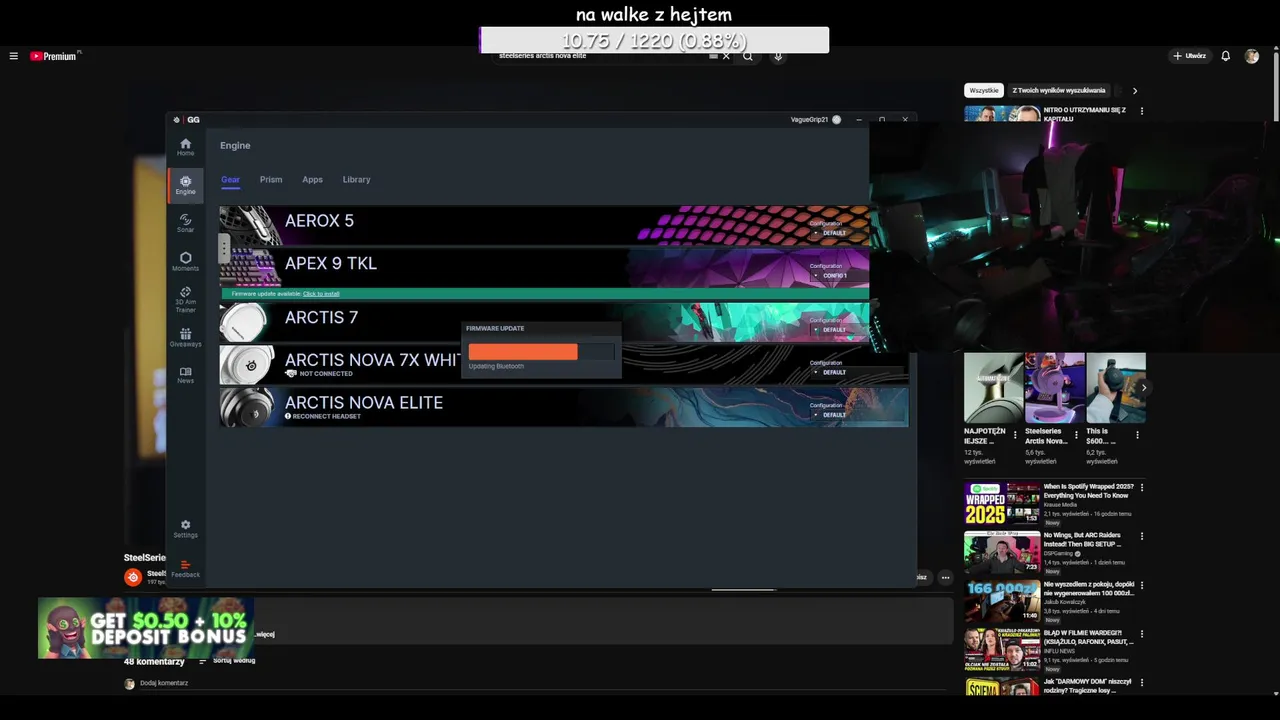Image resolution: width=1280 pixels, height=720 pixels.
Task: Open video actions three-dot menu
Action: [945, 577]
